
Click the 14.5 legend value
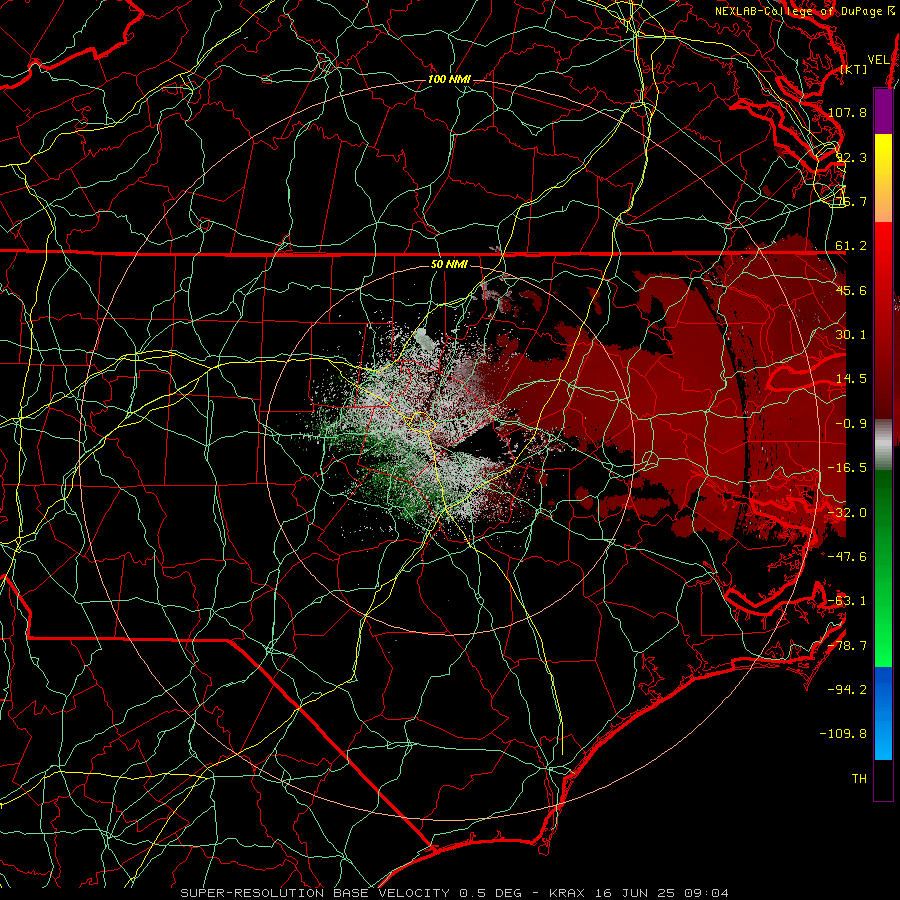pos(851,379)
